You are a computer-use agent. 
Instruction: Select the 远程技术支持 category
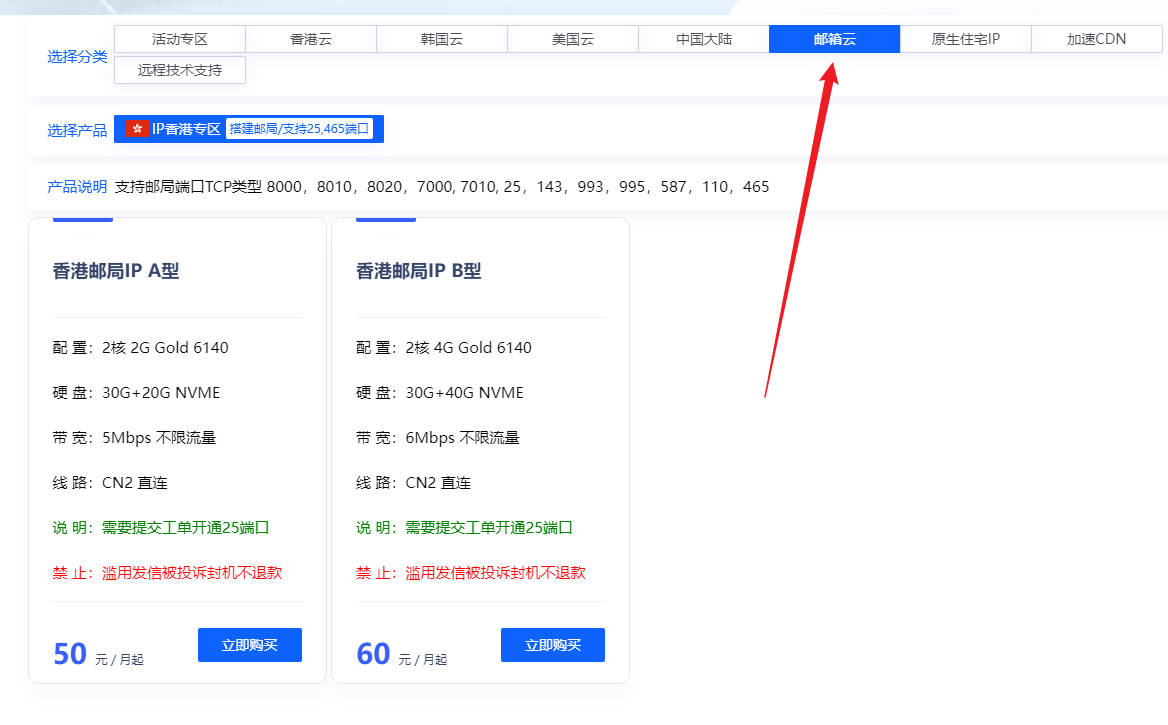[x=180, y=70]
